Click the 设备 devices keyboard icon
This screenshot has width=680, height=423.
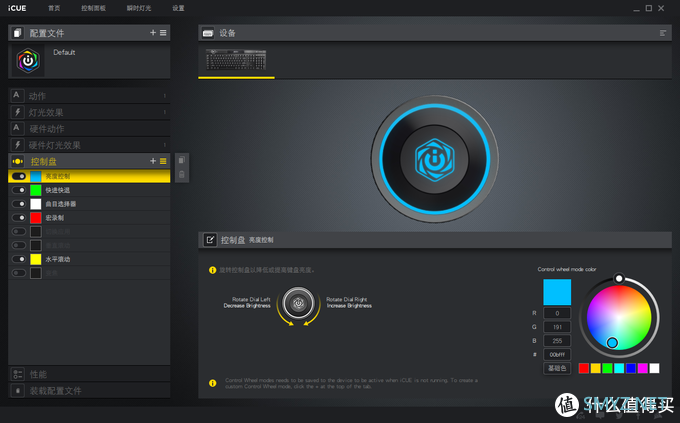coord(208,33)
